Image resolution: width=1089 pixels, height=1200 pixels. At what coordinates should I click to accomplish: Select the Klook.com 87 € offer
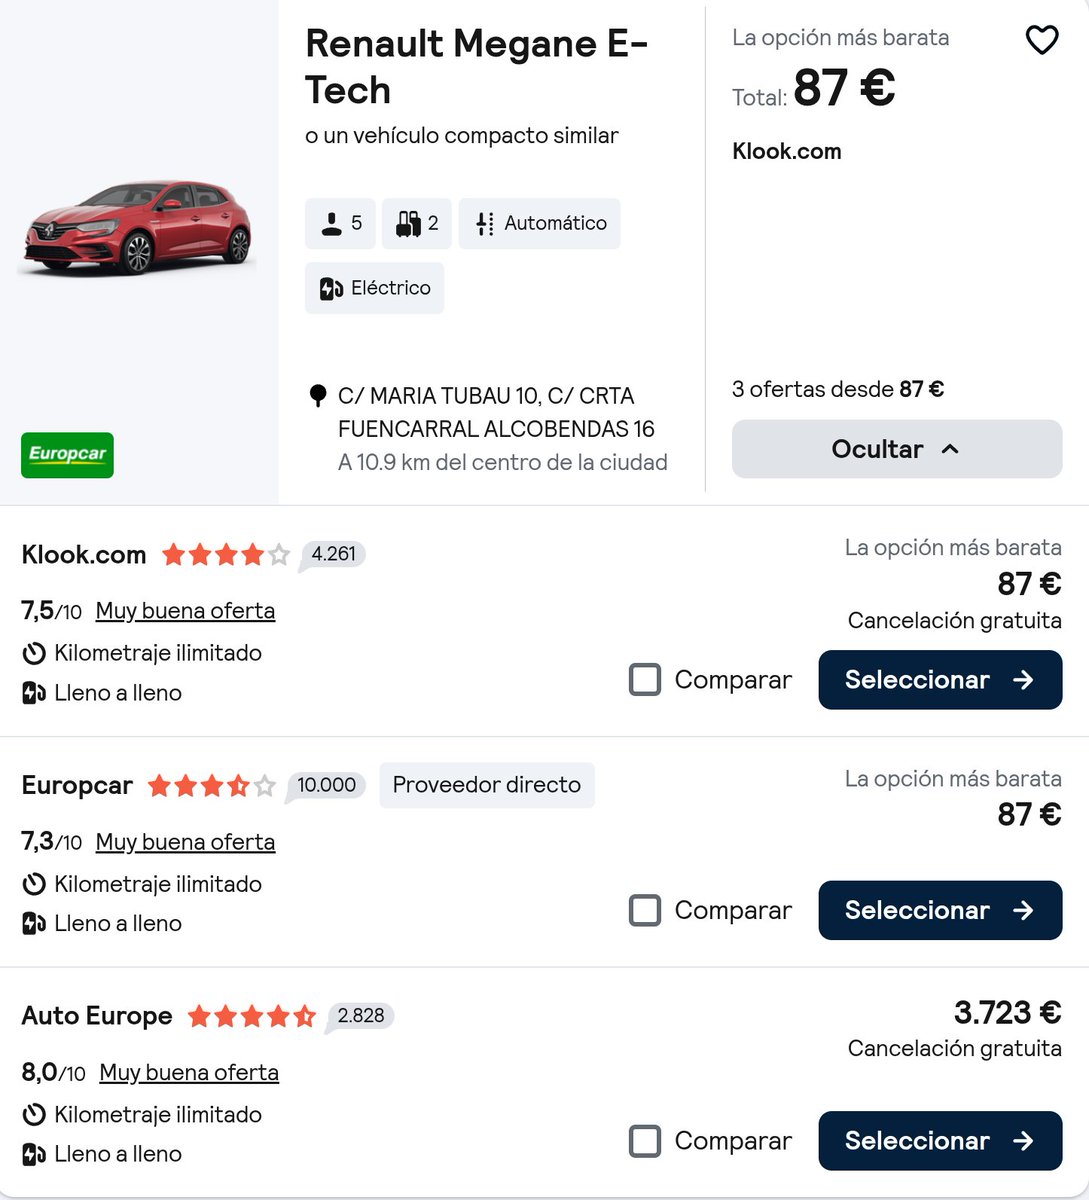(940, 680)
